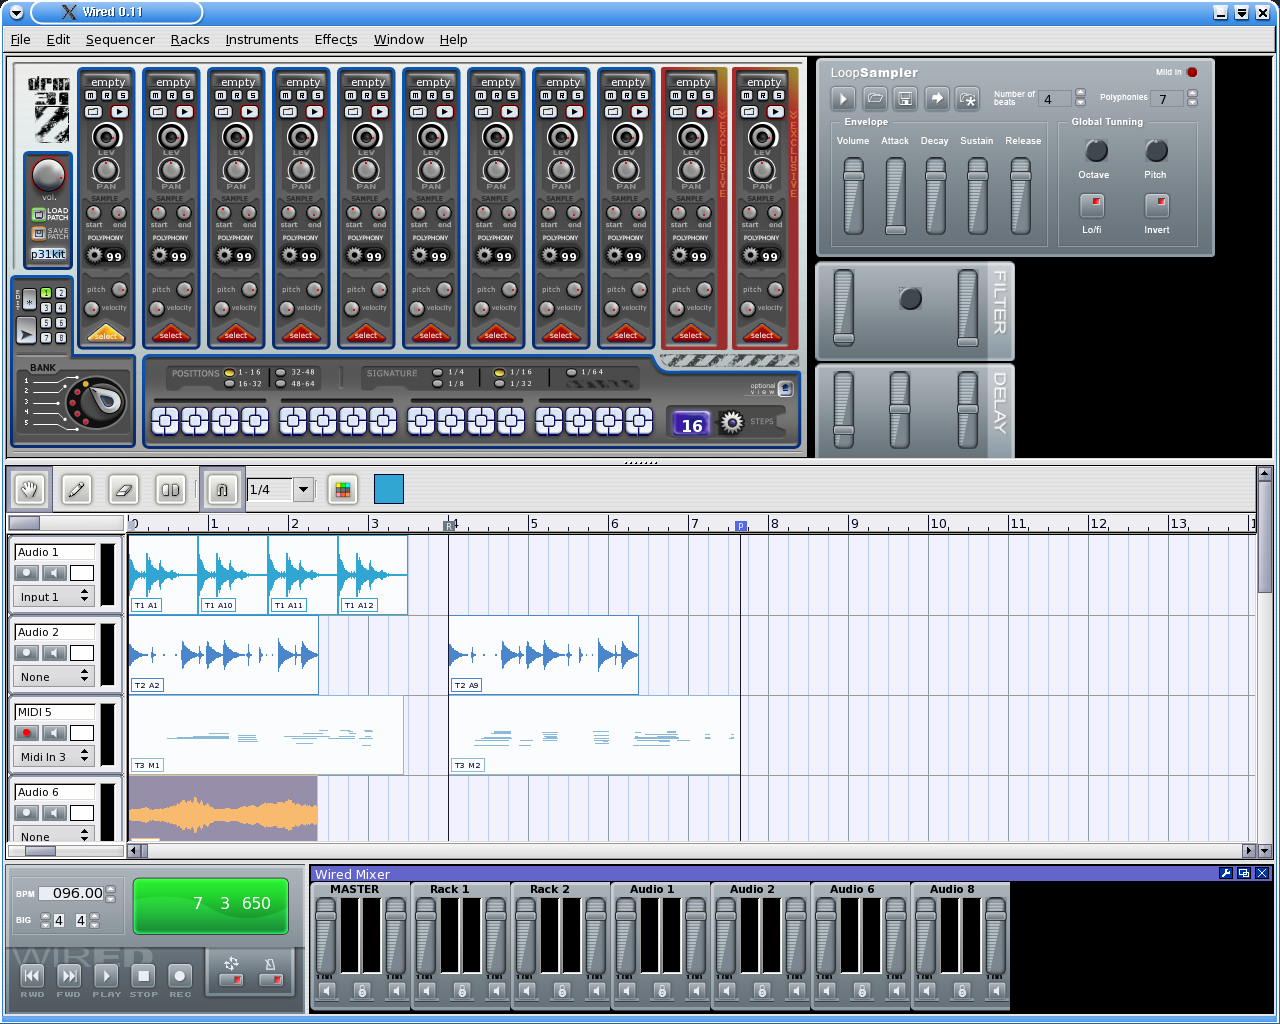Click the transport REC button
The width and height of the screenshot is (1280, 1024).
[180, 976]
